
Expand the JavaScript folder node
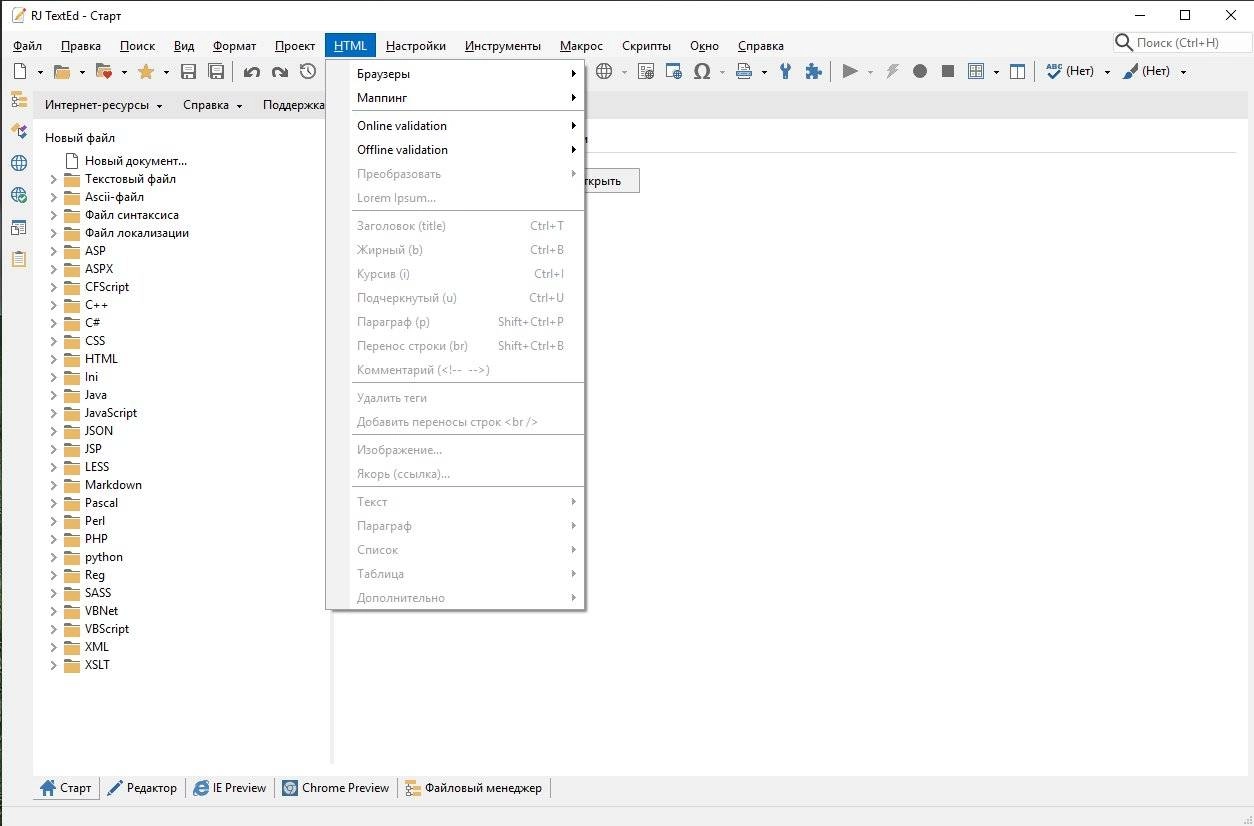point(54,413)
